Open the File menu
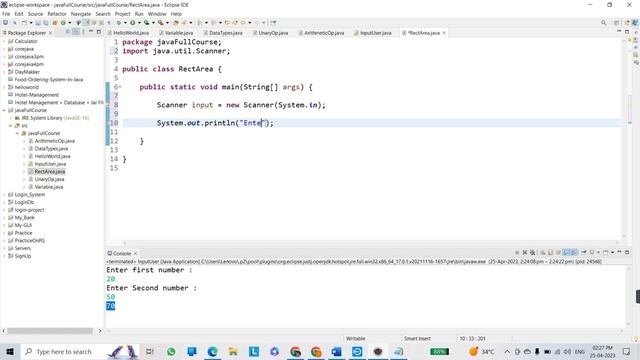Screen dimensions: 640x360 [6, 14]
